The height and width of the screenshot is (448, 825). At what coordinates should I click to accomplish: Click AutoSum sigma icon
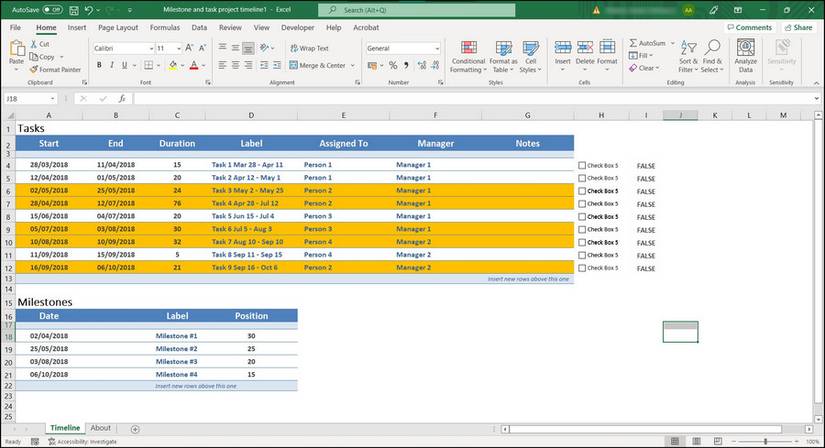click(632, 44)
